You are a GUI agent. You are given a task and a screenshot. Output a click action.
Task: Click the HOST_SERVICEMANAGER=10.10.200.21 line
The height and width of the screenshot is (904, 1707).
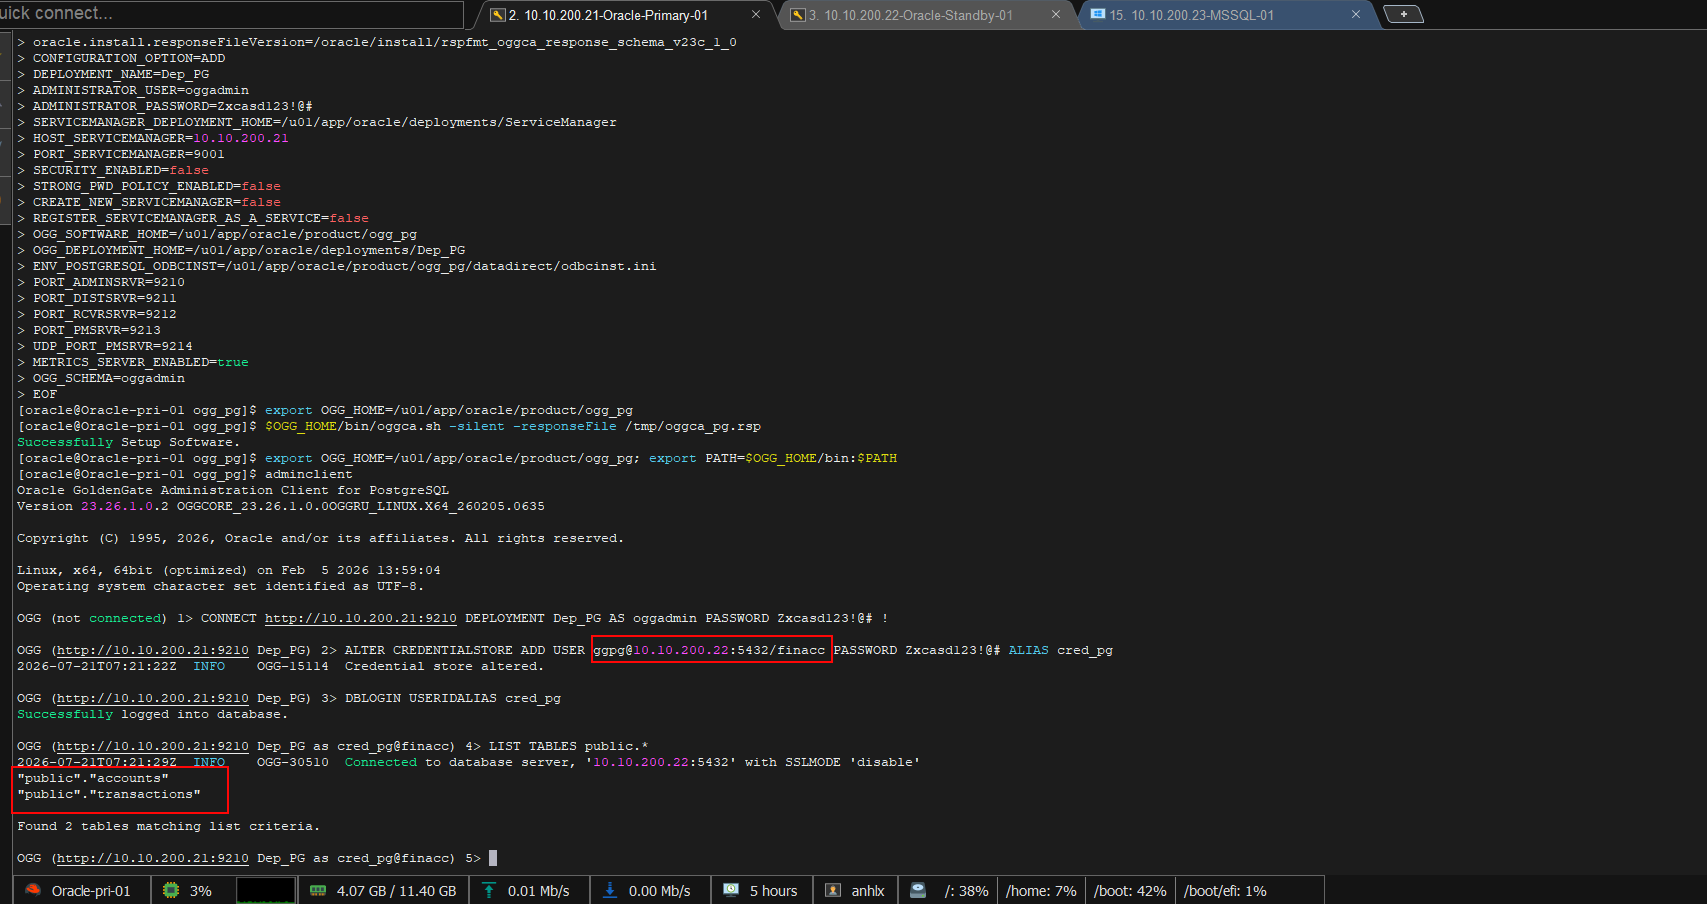coord(160,138)
